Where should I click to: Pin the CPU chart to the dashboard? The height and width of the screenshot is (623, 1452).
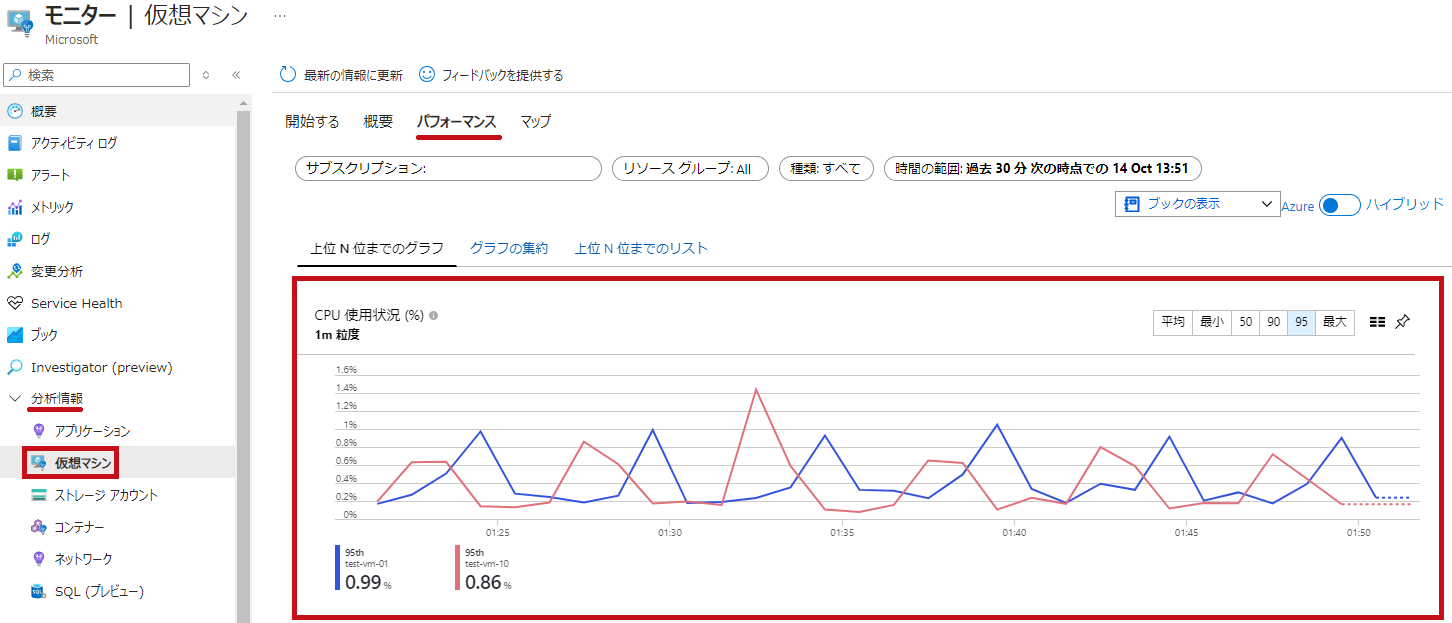click(1402, 322)
